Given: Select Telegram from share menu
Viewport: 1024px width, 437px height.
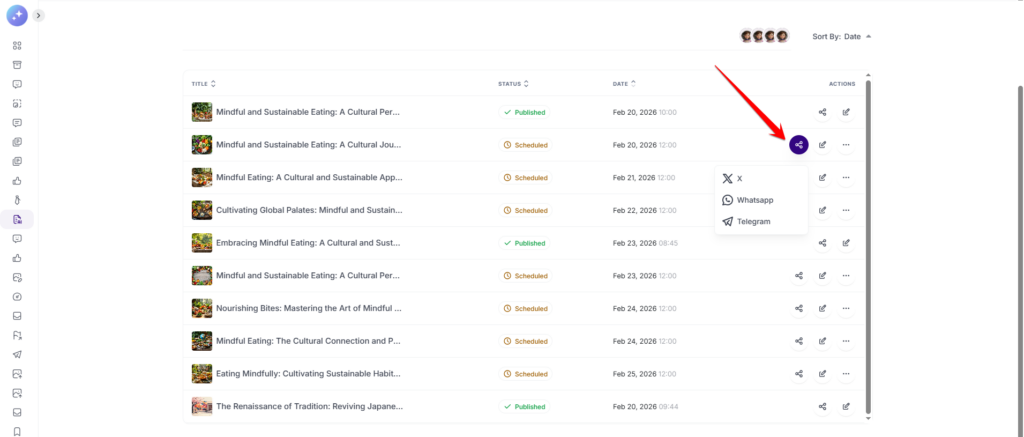Looking at the screenshot, I should click(753, 221).
